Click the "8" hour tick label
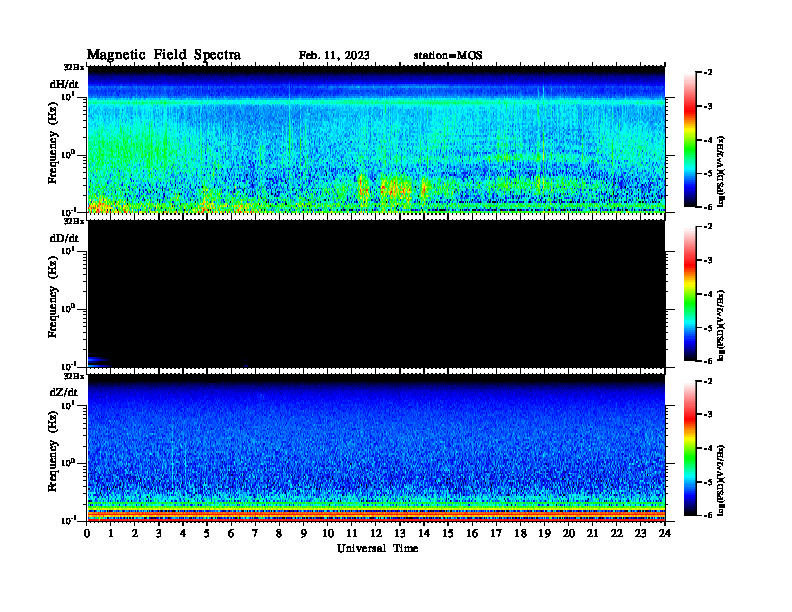The height and width of the screenshot is (612, 792). tap(279, 533)
